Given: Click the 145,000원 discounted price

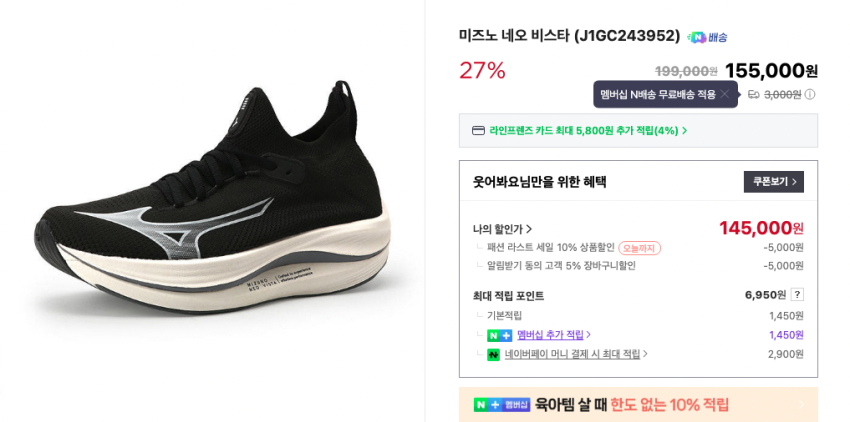Looking at the screenshot, I should [x=761, y=228].
